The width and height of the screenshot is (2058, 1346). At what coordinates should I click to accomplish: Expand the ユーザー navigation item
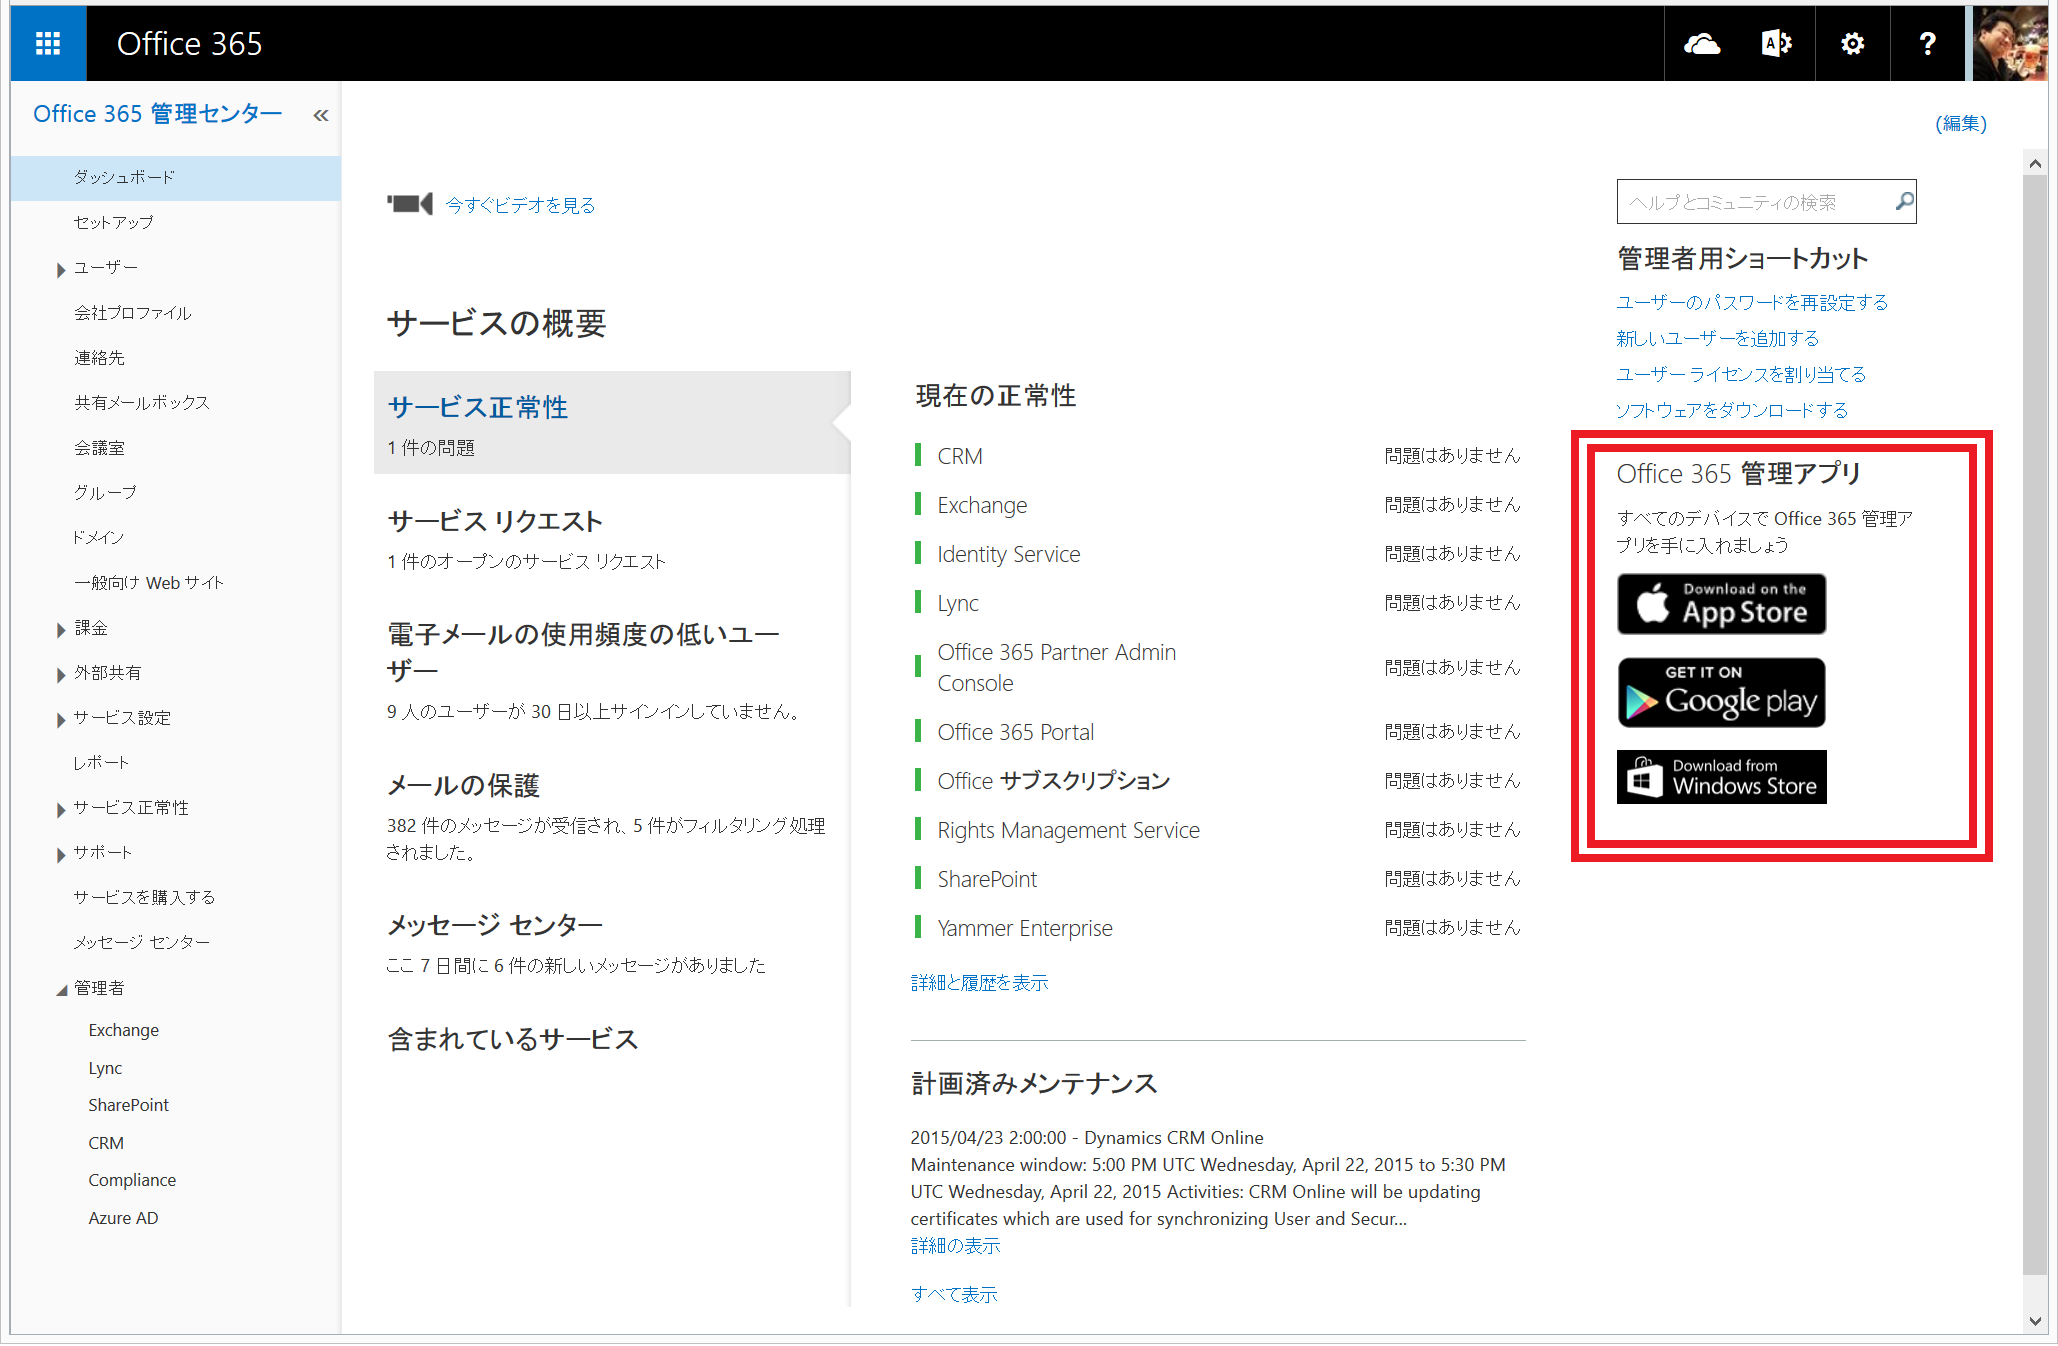61,269
